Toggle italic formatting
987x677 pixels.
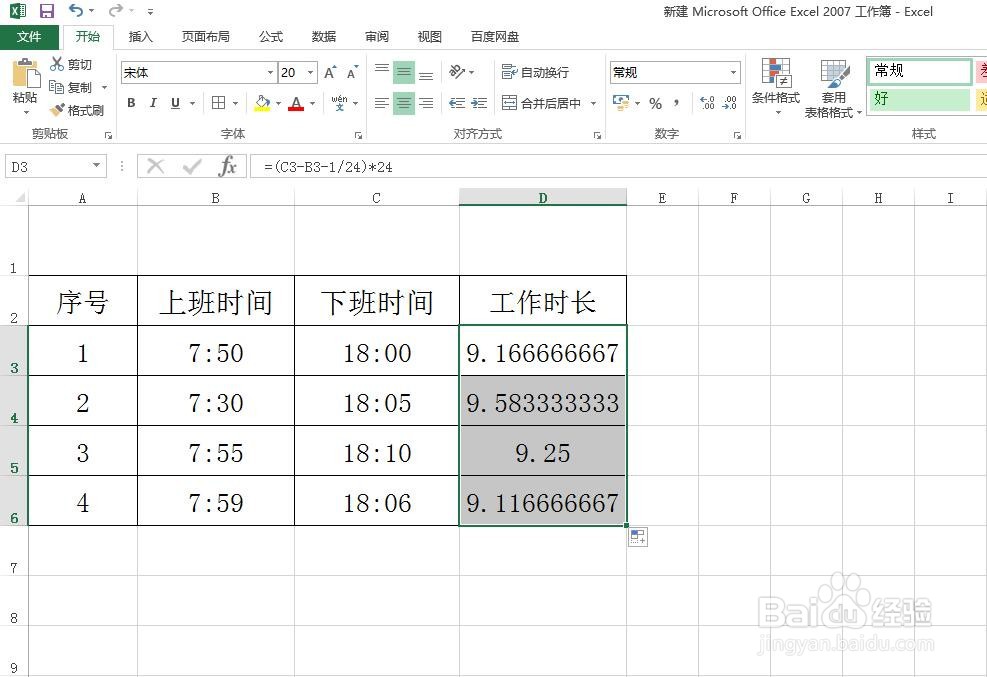pyautogui.click(x=153, y=103)
